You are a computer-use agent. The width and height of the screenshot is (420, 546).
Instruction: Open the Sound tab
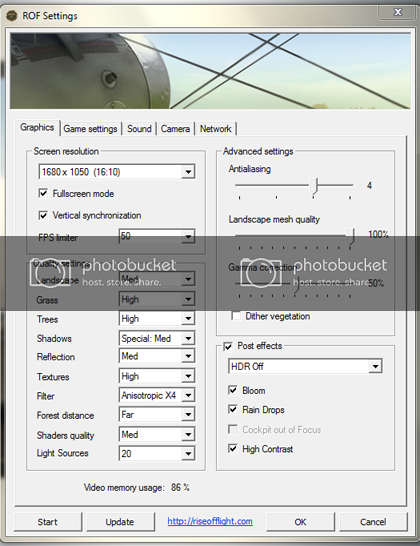click(x=139, y=129)
